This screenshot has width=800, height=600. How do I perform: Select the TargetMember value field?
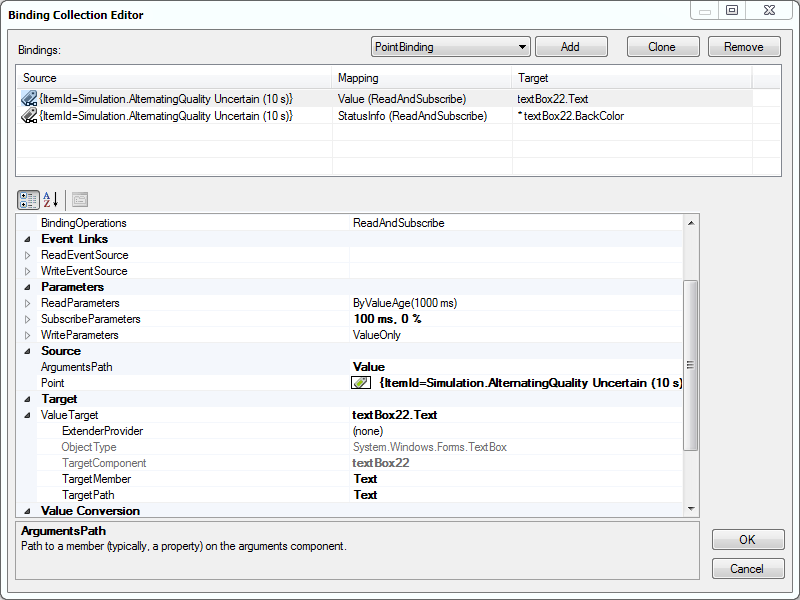[515, 479]
